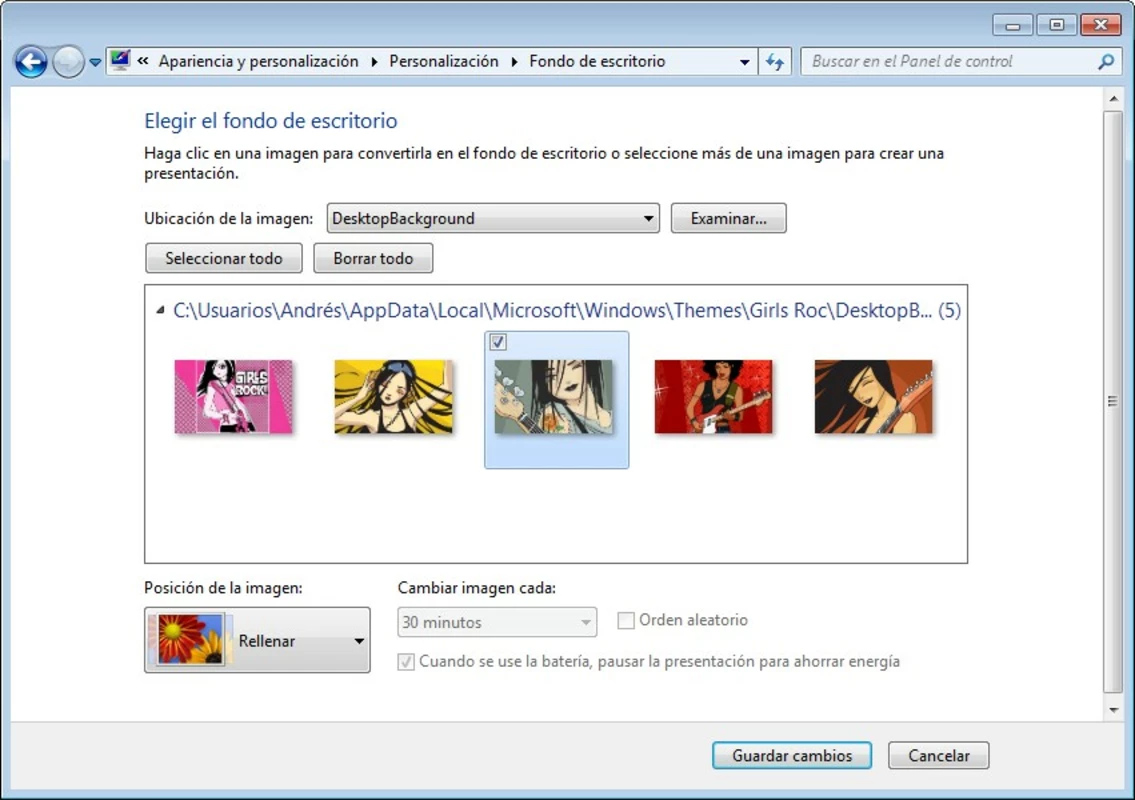Open Posición de la imagen Rellenar dropdown
The image size is (1135, 800).
coord(257,640)
